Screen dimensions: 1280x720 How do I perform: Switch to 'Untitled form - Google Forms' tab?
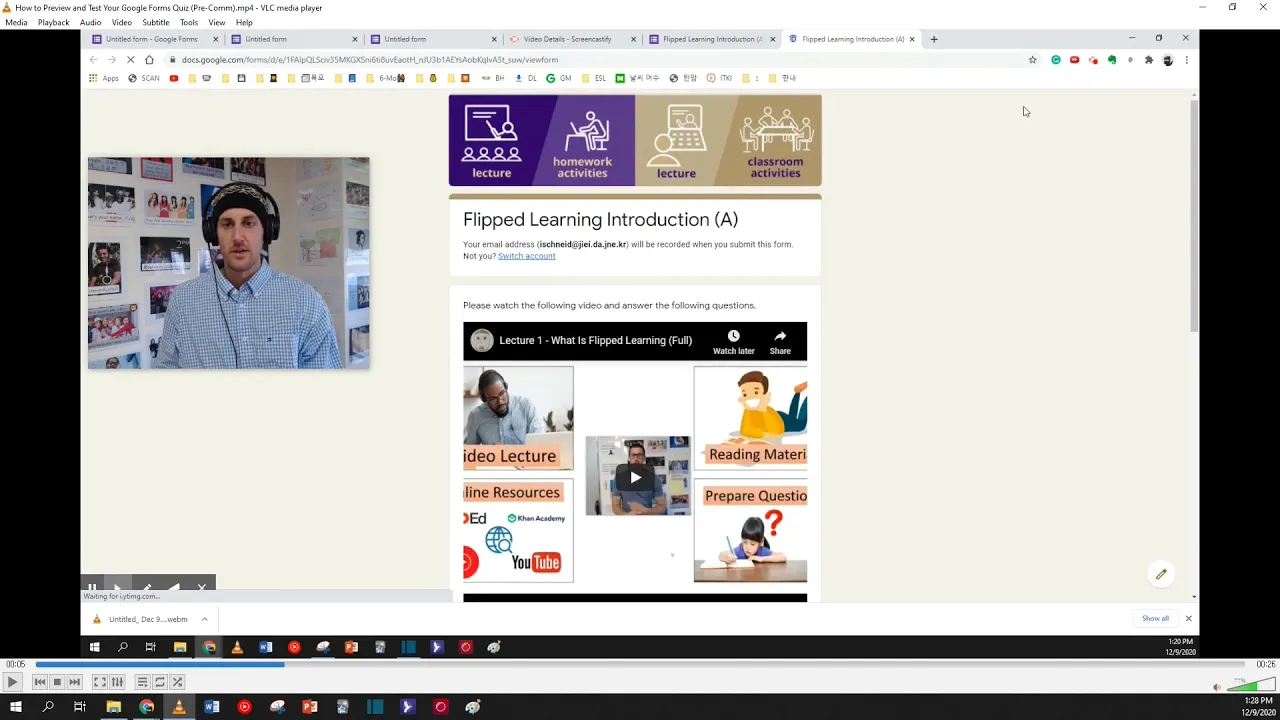pos(154,39)
